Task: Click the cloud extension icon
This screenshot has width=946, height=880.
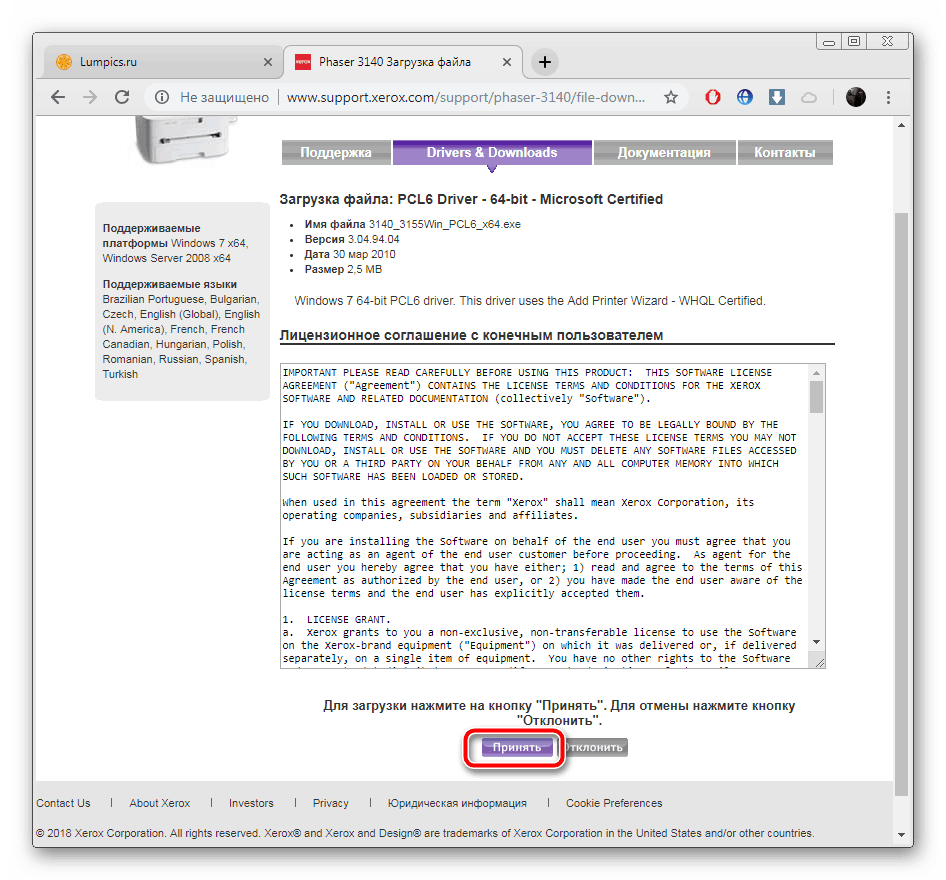Action: pos(809,97)
